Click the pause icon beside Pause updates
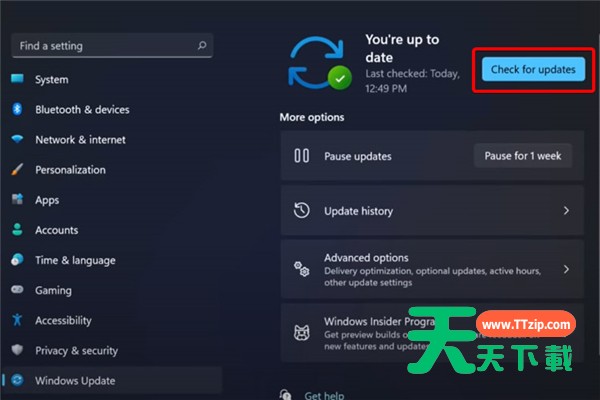 (302, 156)
